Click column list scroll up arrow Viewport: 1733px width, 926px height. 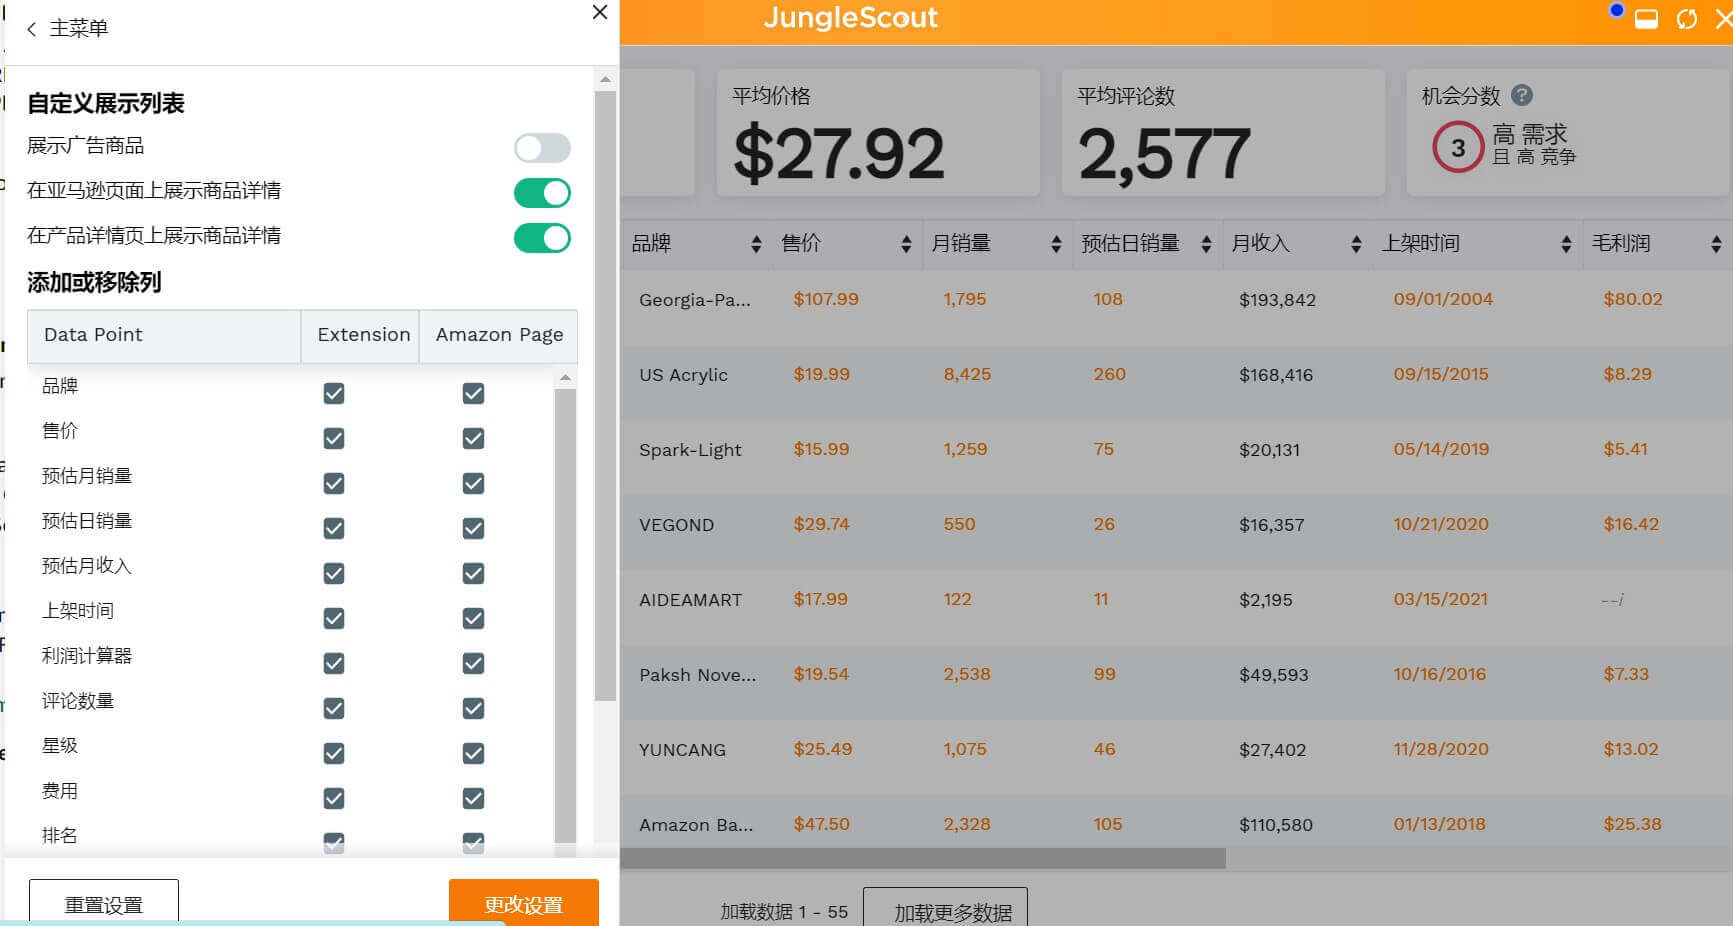565,378
